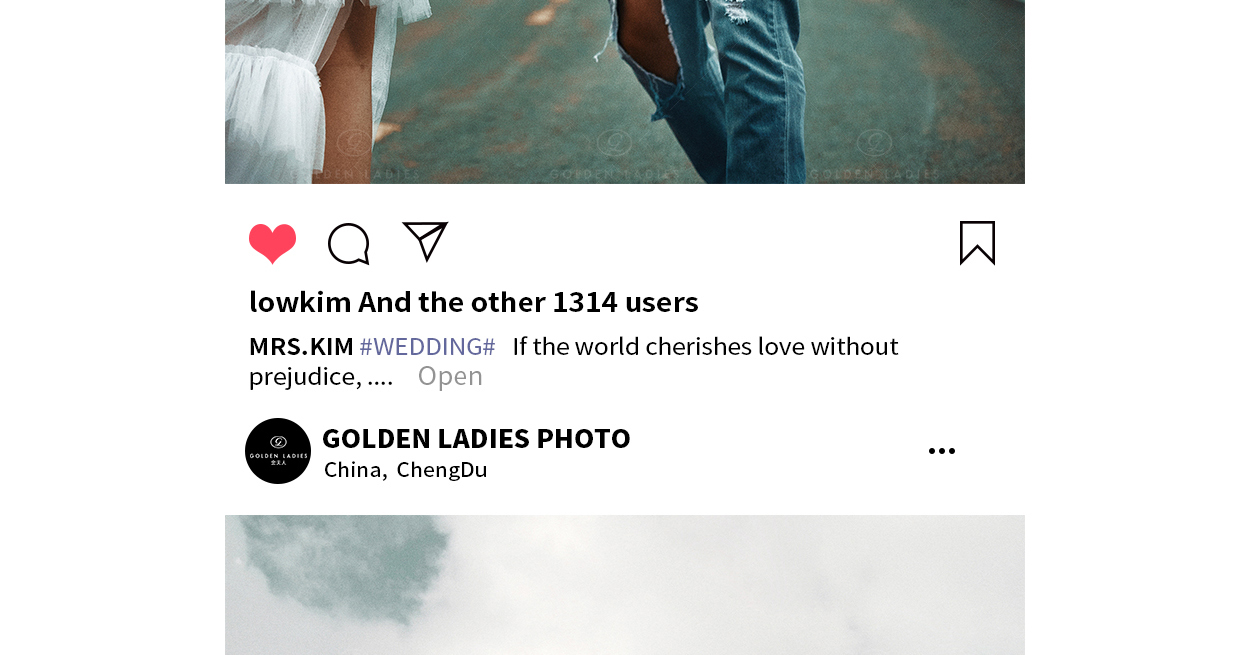The image size is (1250, 655).
Task: Click center Golden Ladies watermark in photo
Action: point(614,157)
